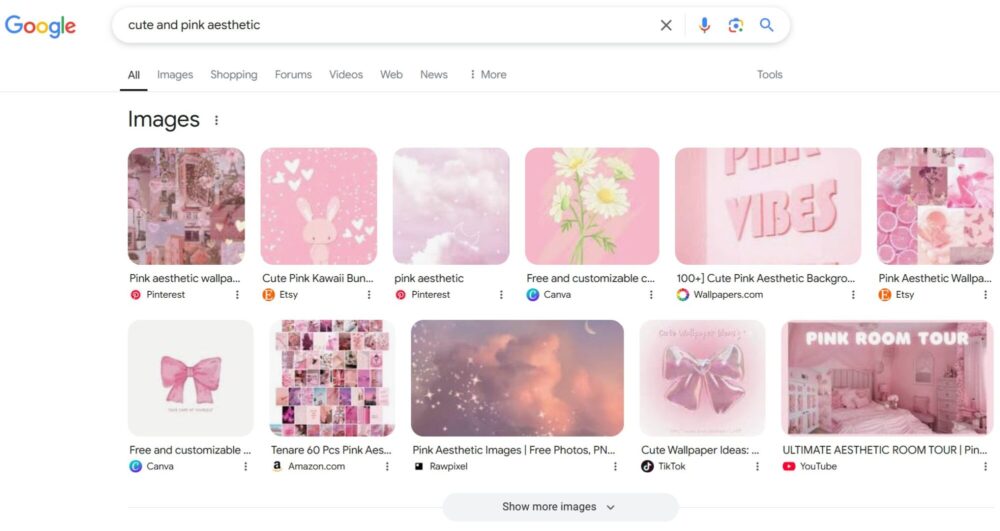The height and width of the screenshot is (531, 1000).
Task: Open the ULTIMATE AESTHETIC ROOM TOUR link
Action: coord(886,450)
